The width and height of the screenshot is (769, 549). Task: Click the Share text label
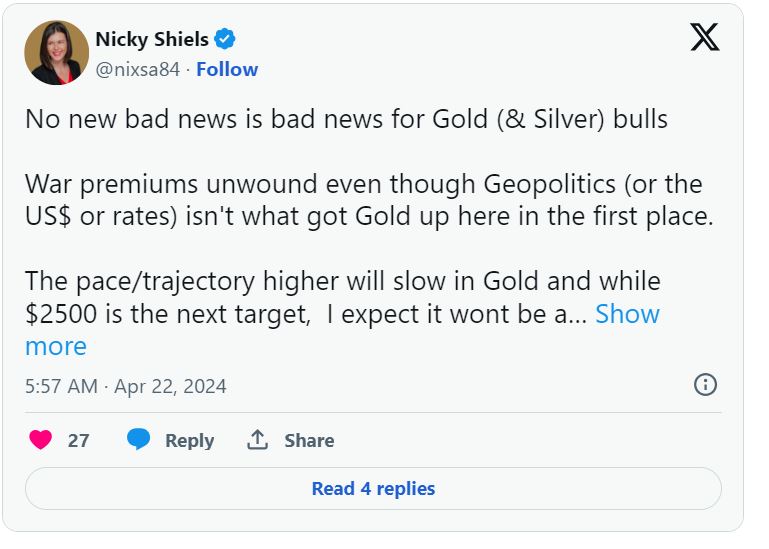pyautogui.click(x=309, y=440)
